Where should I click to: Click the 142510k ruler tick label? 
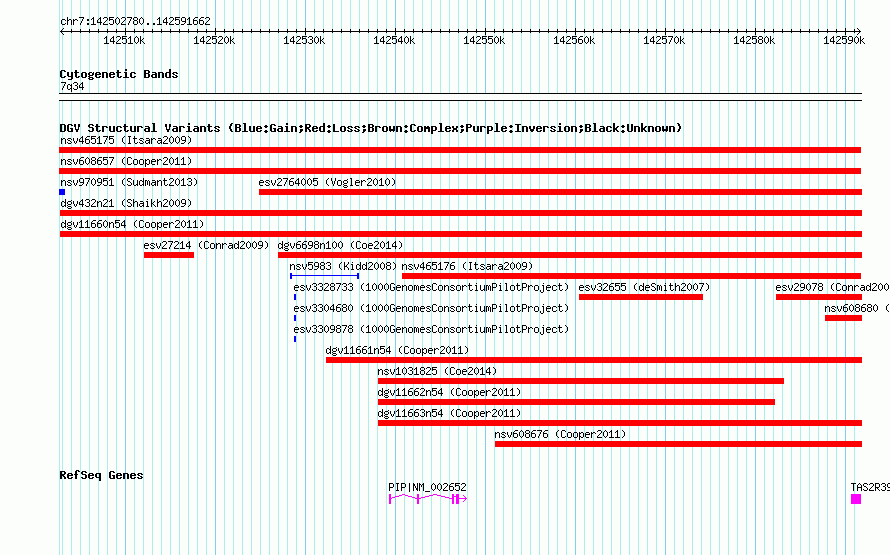pyautogui.click(x=124, y=40)
